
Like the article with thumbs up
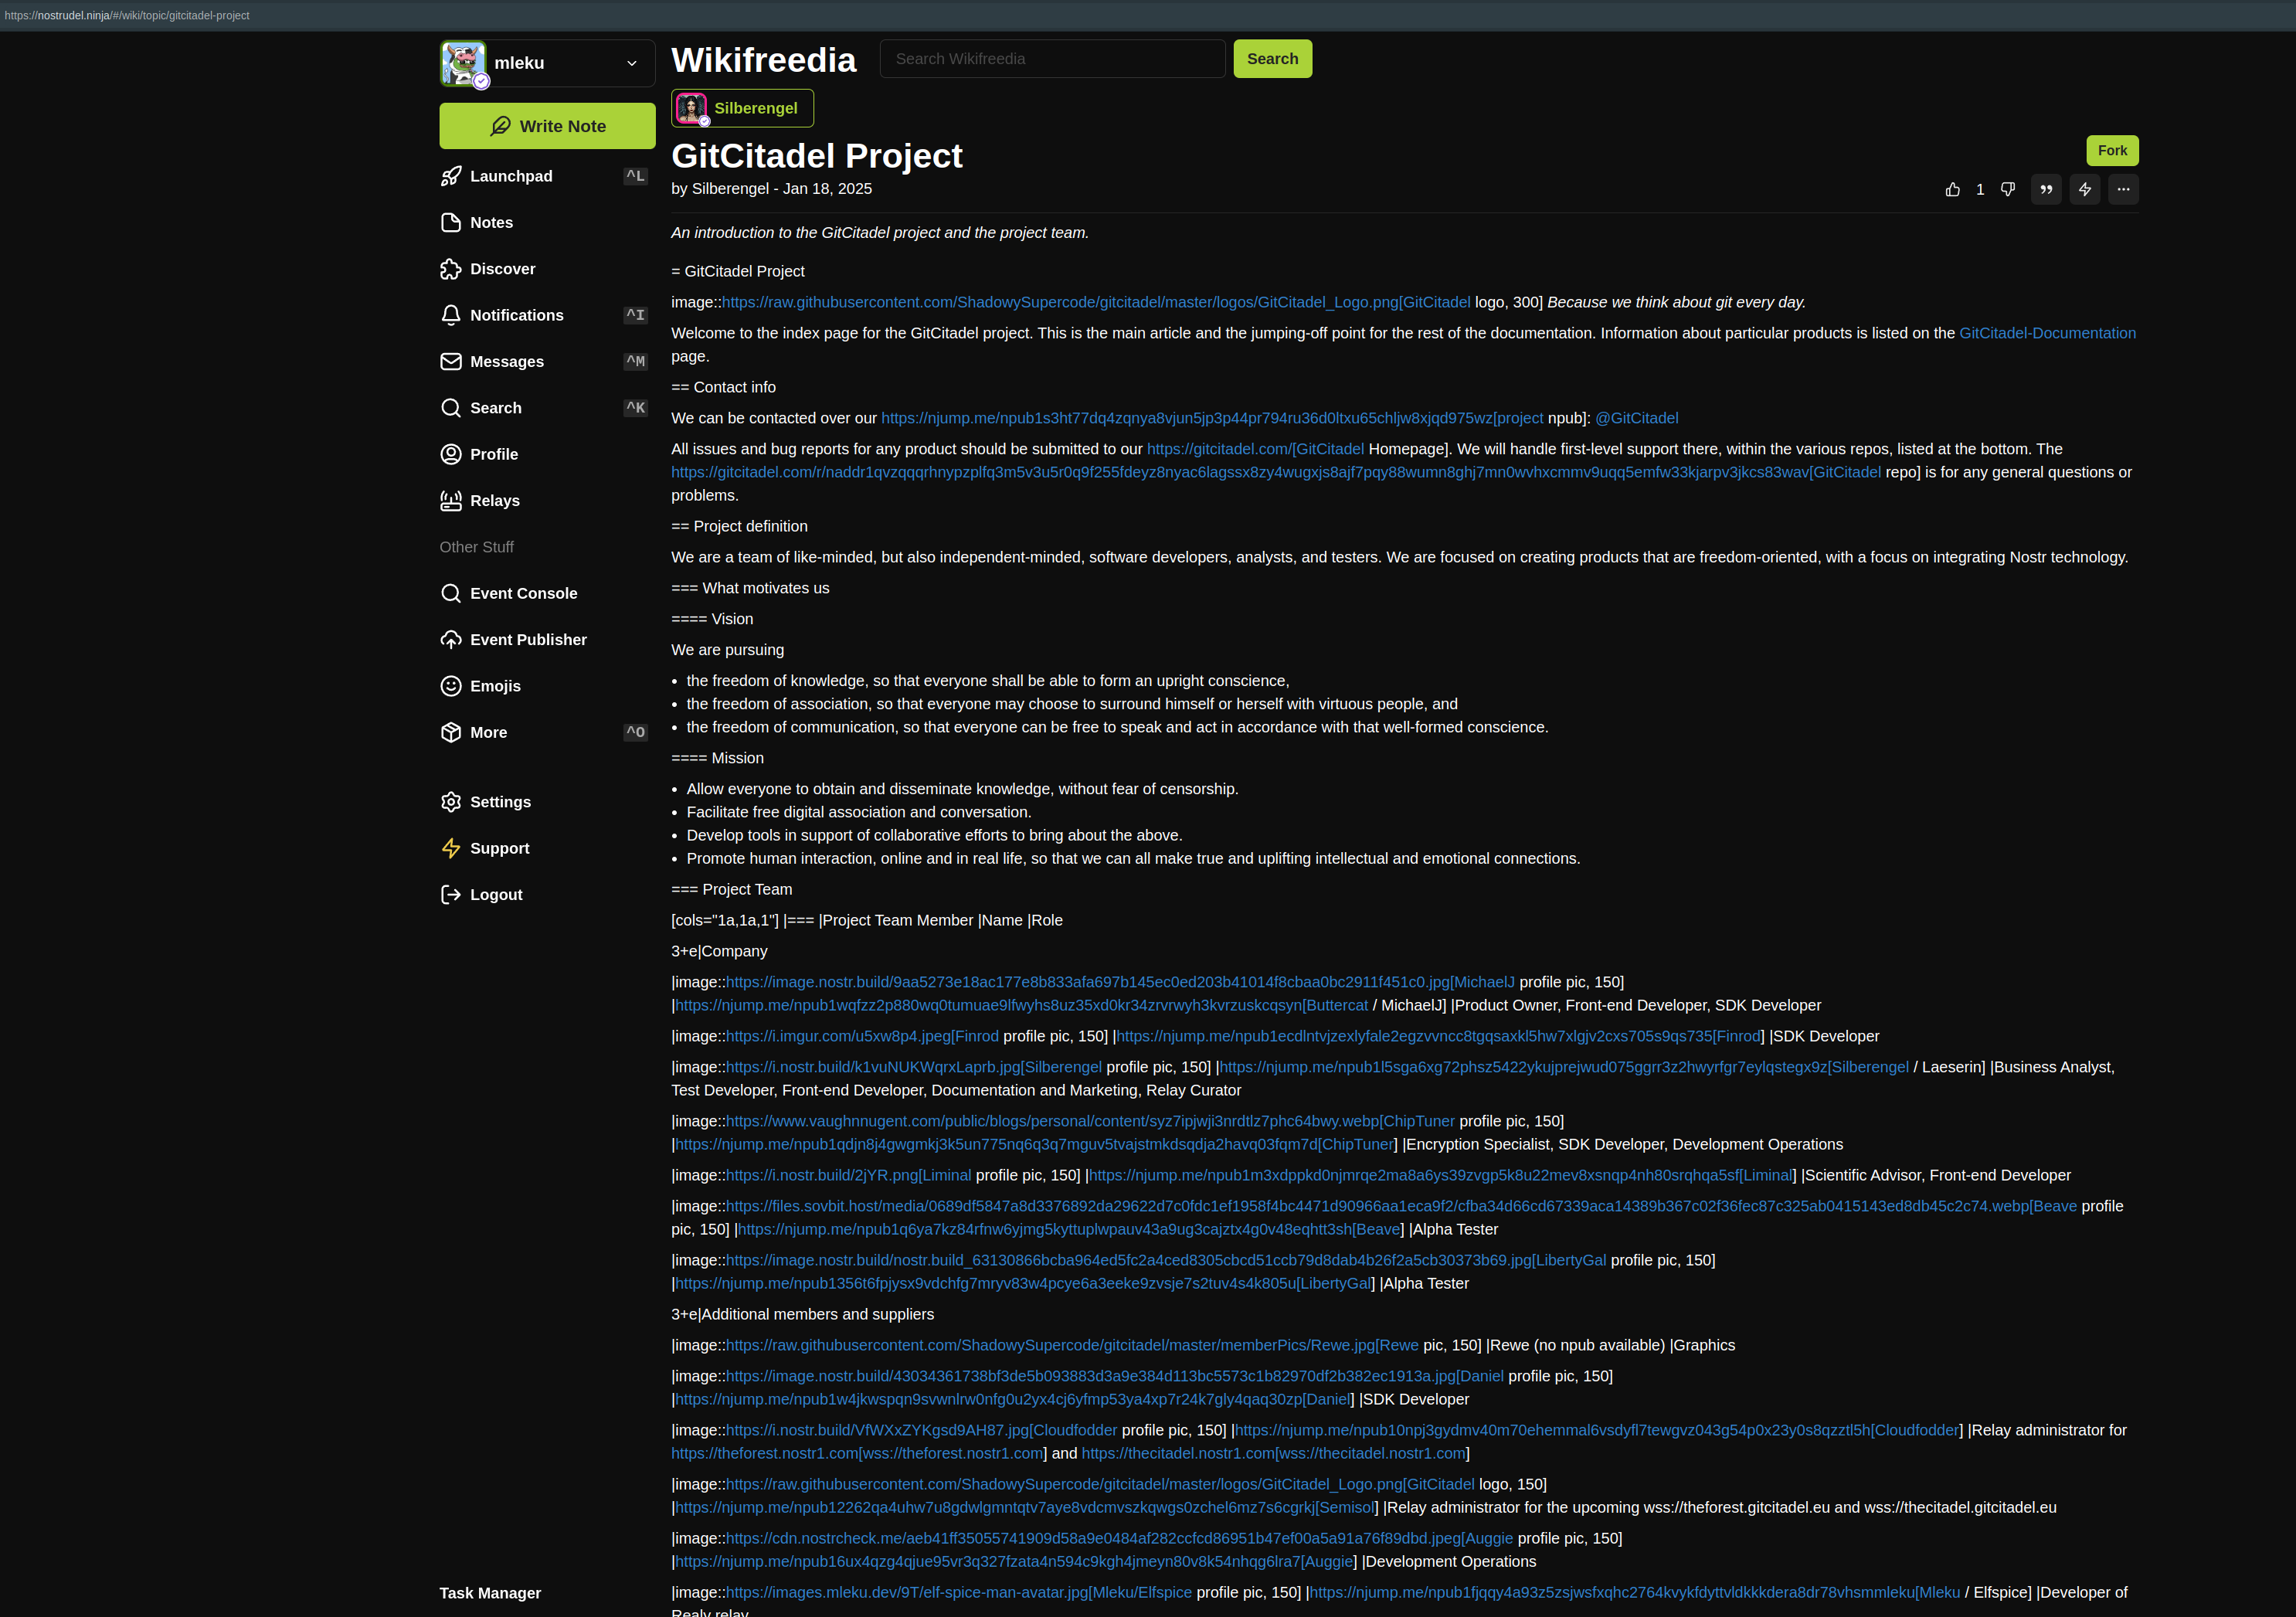click(x=1953, y=189)
